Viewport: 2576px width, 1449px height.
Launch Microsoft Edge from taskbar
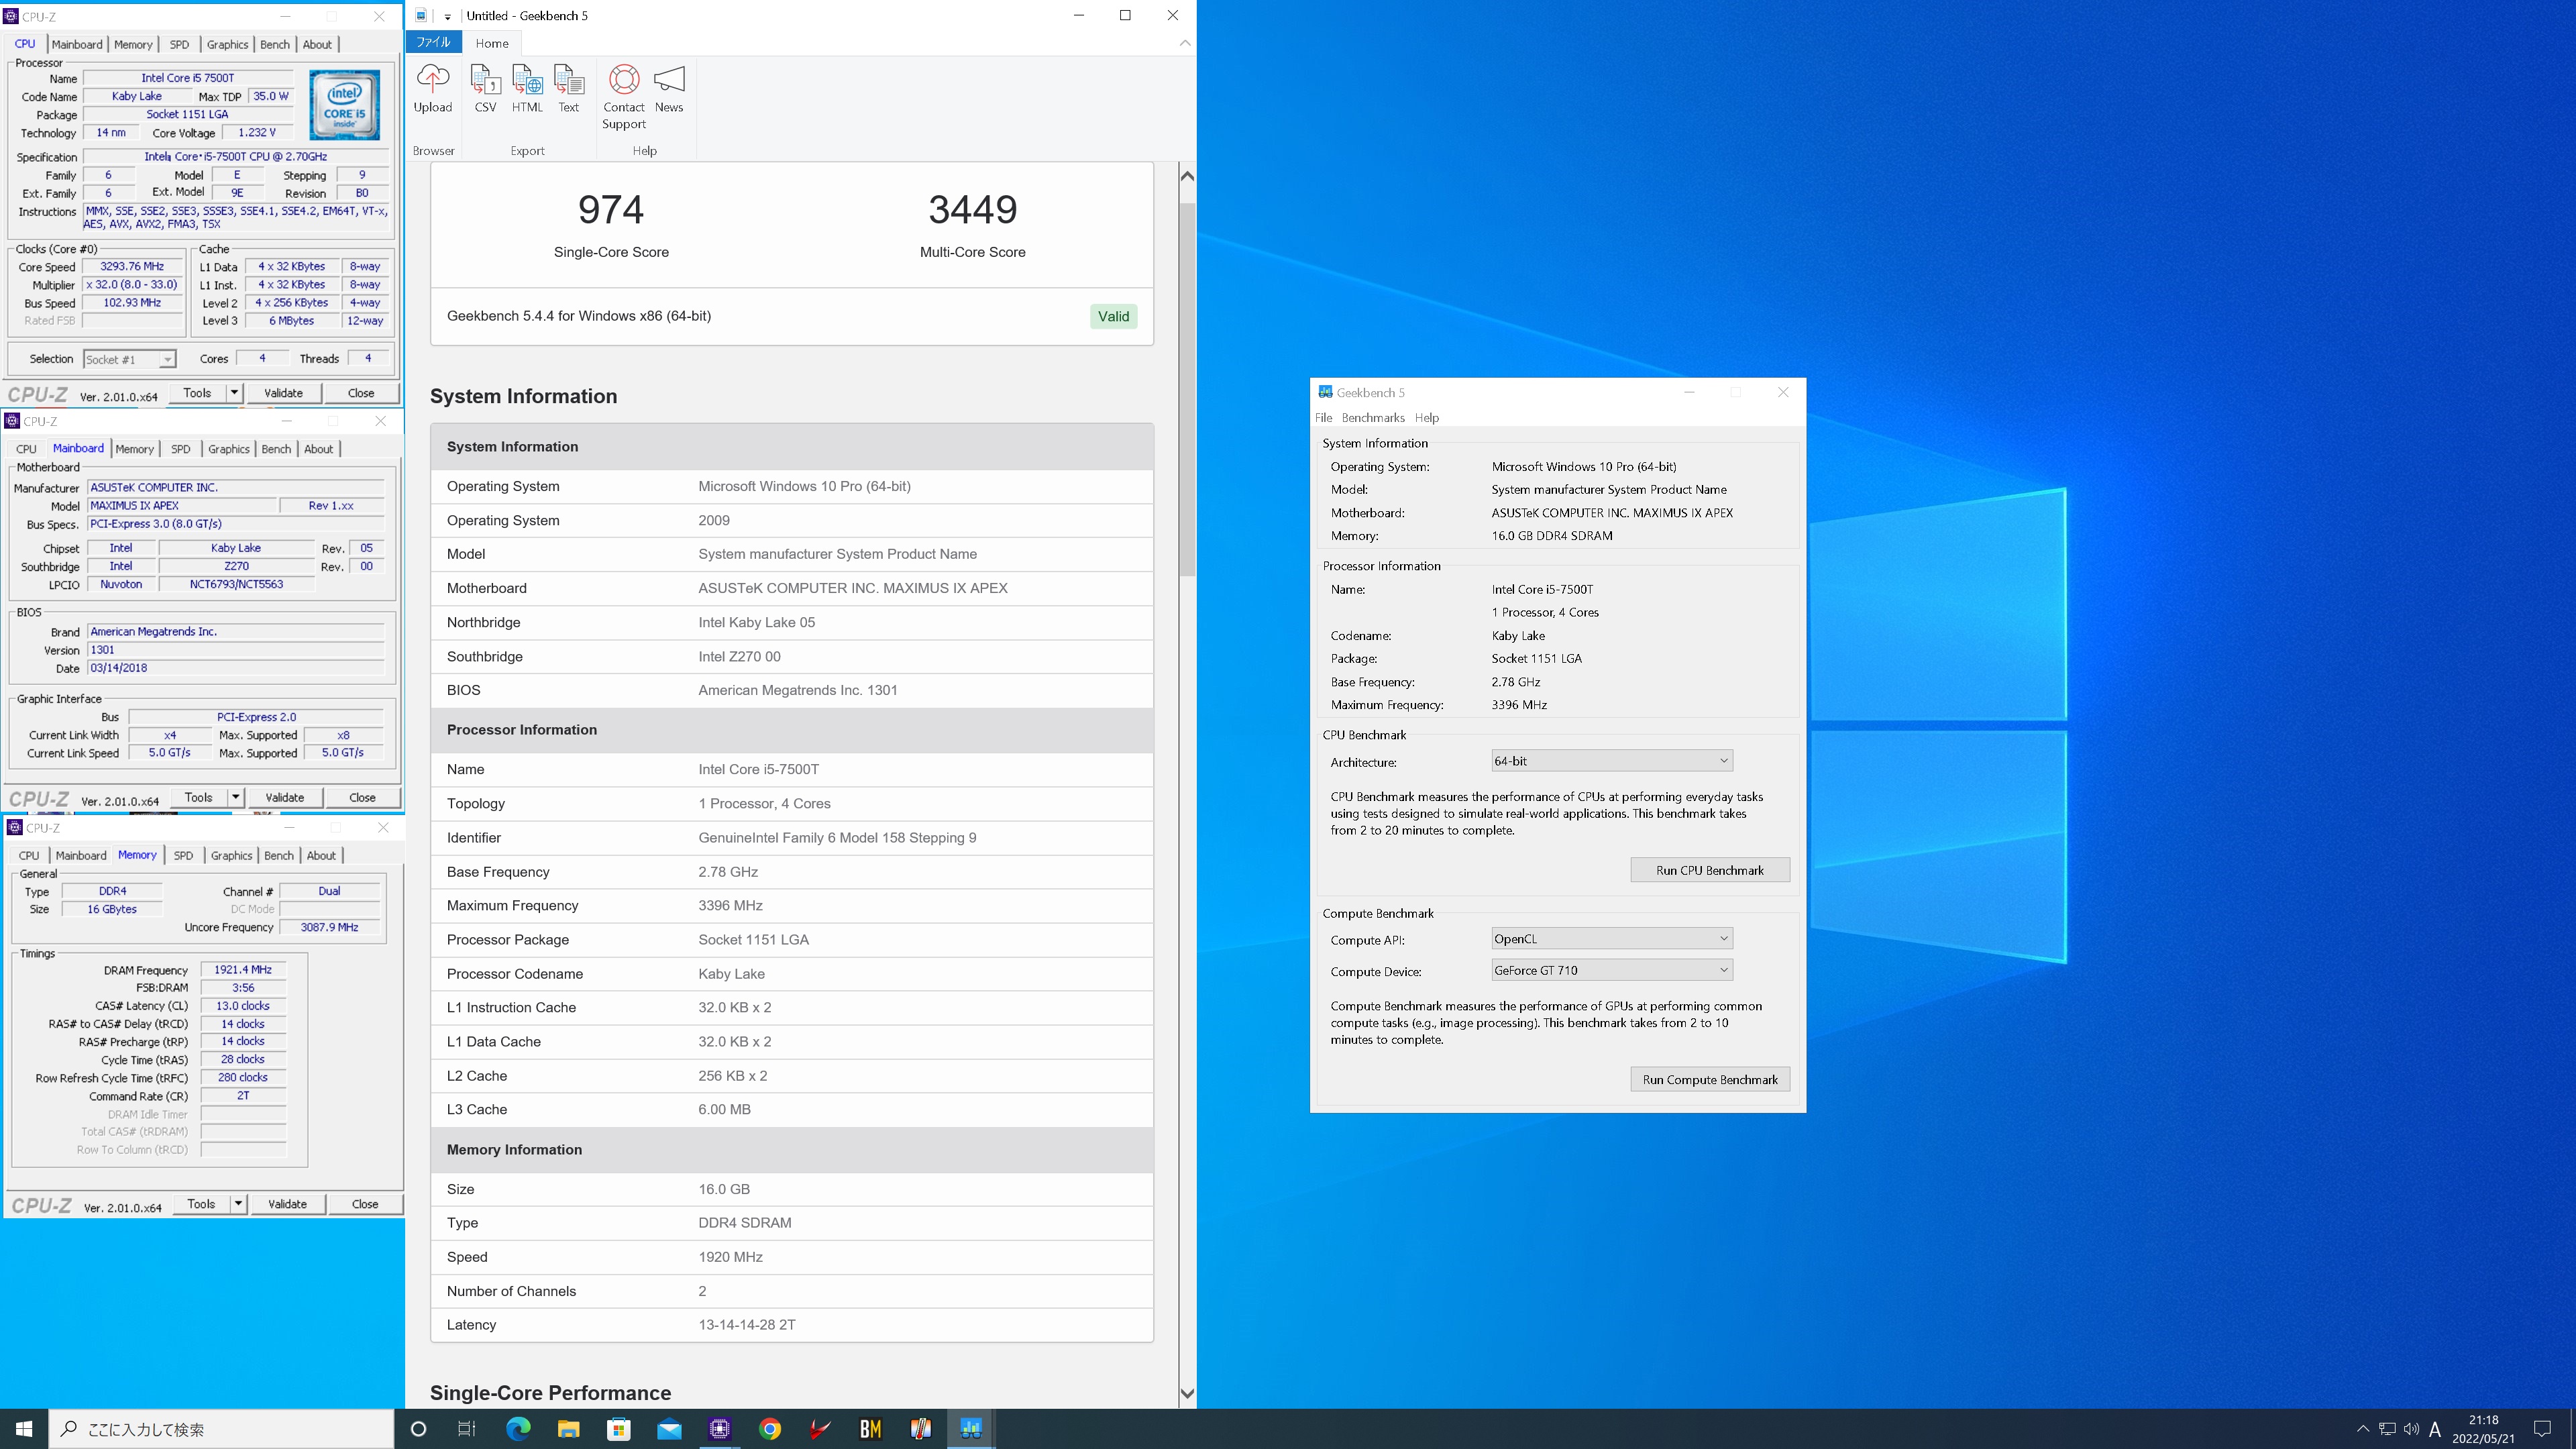pos(518,1429)
